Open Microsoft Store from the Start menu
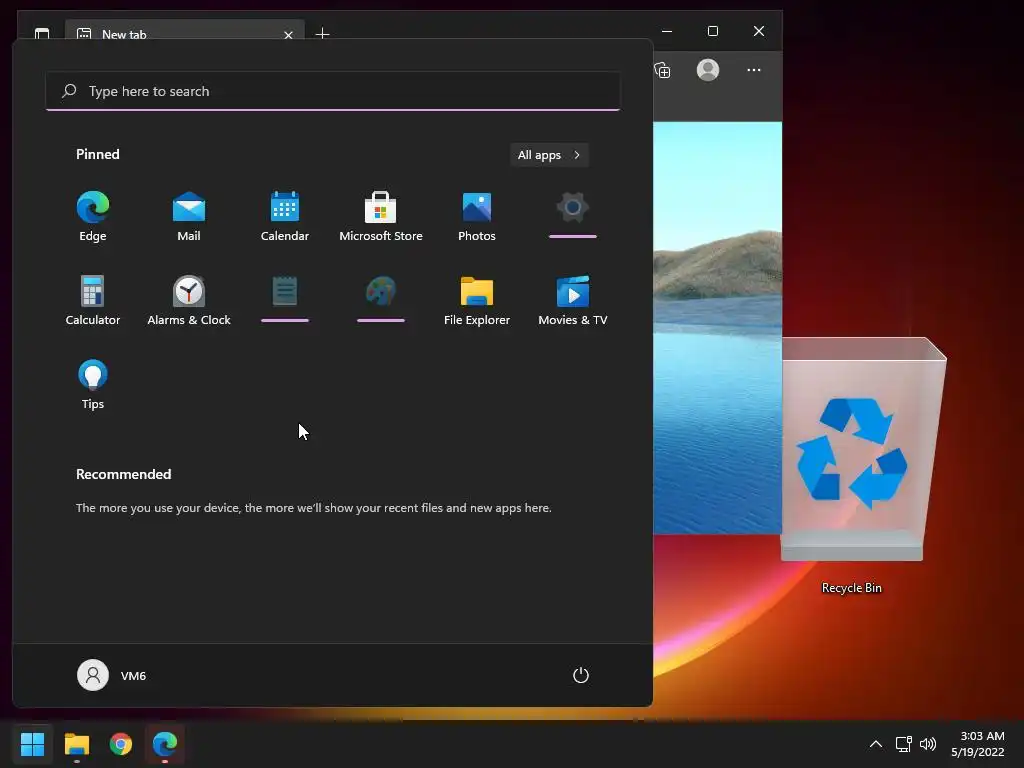Image resolution: width=1024 pixels, height=768 pixels. point(381,217)
